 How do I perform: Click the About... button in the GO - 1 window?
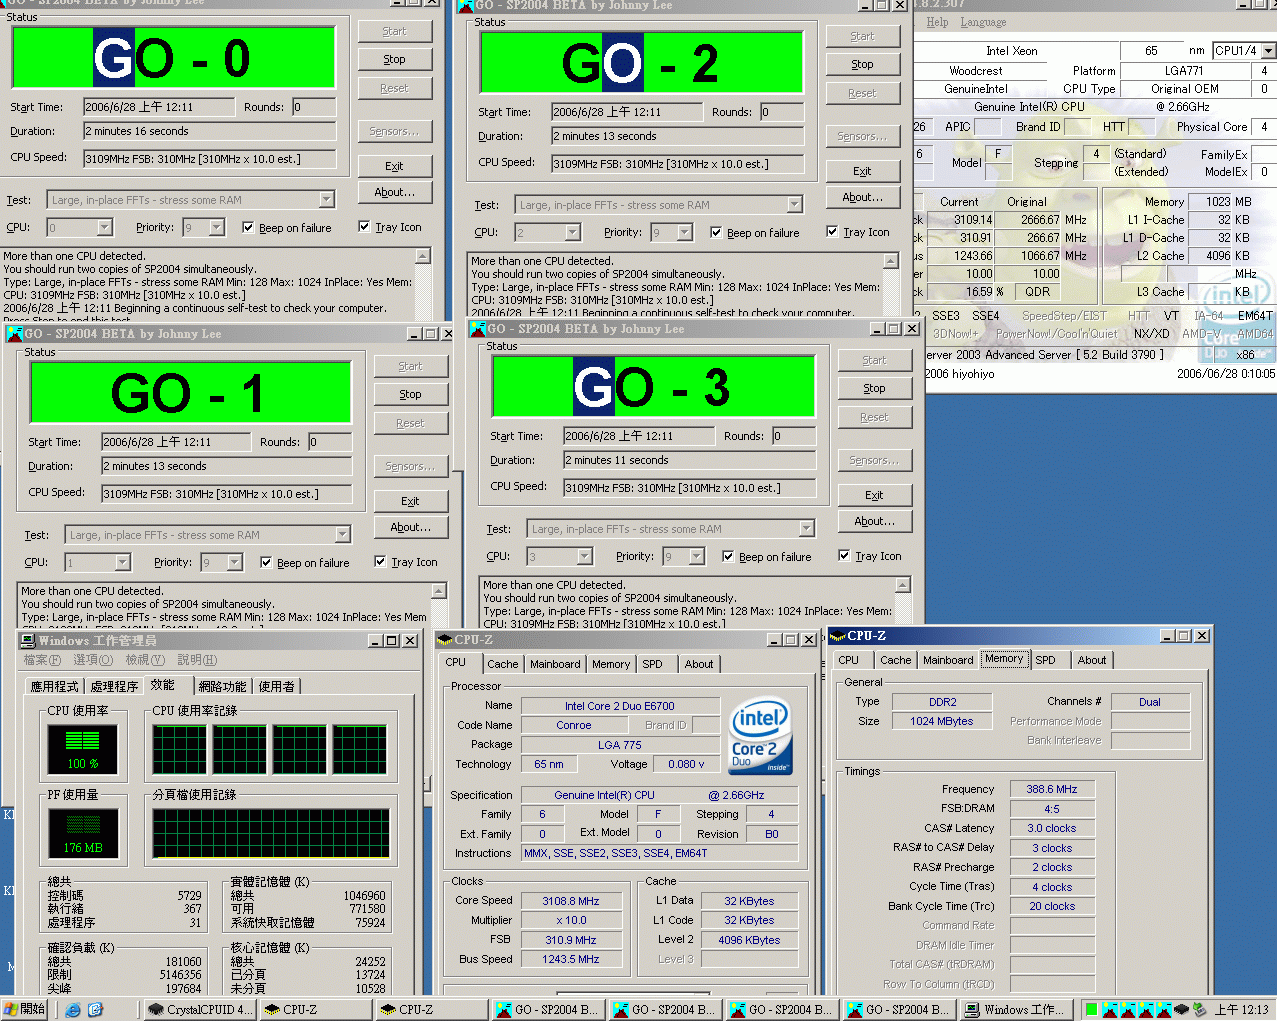coord(410,527)
